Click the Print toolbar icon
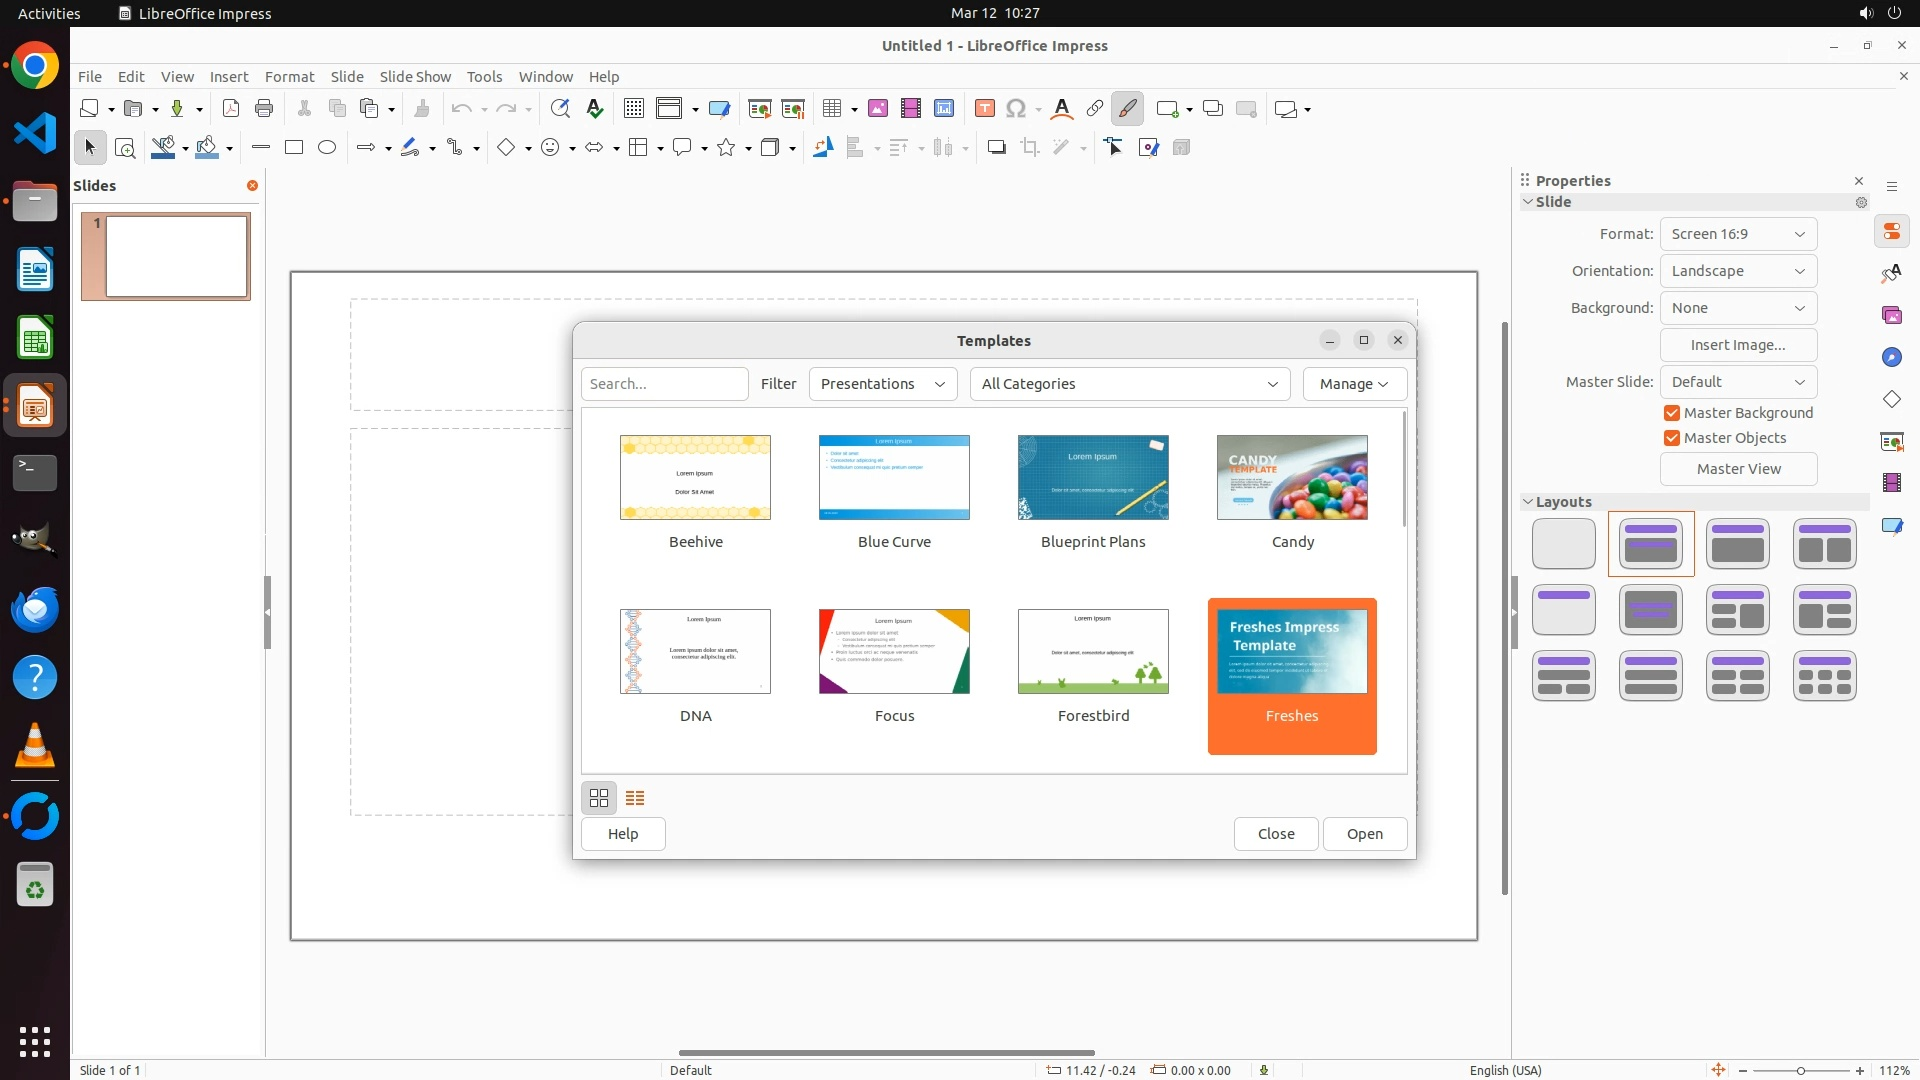This screenshot has height=1080, width=1920. click(264, 109)
